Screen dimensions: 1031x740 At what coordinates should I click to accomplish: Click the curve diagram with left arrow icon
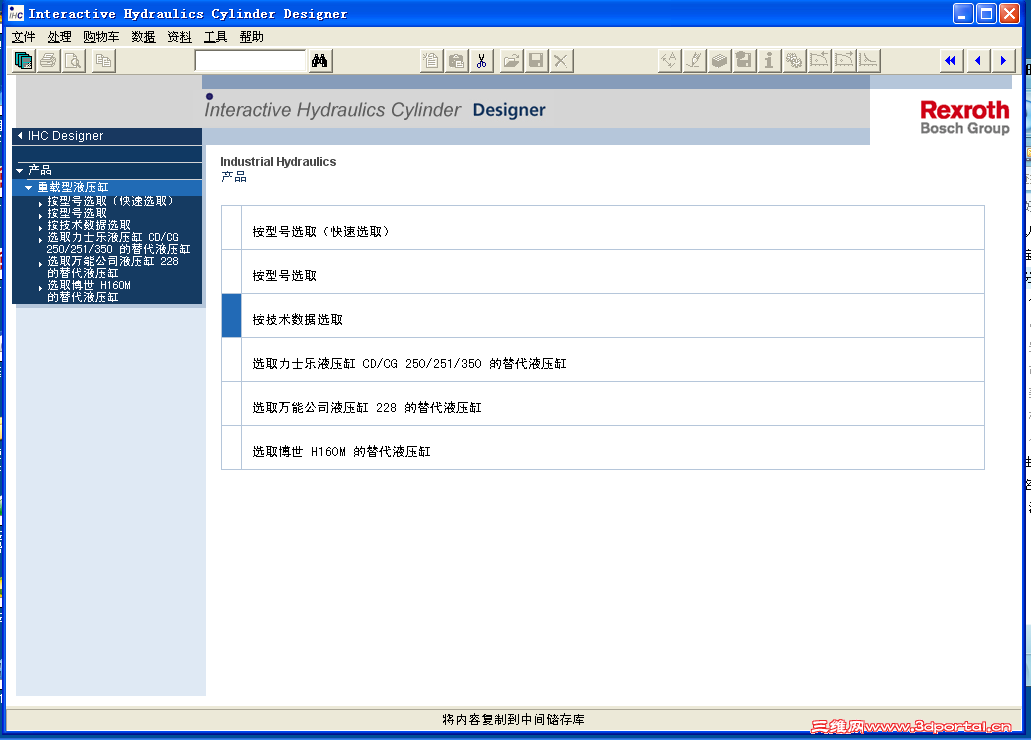pyautogui.click(x=819, y=61)
